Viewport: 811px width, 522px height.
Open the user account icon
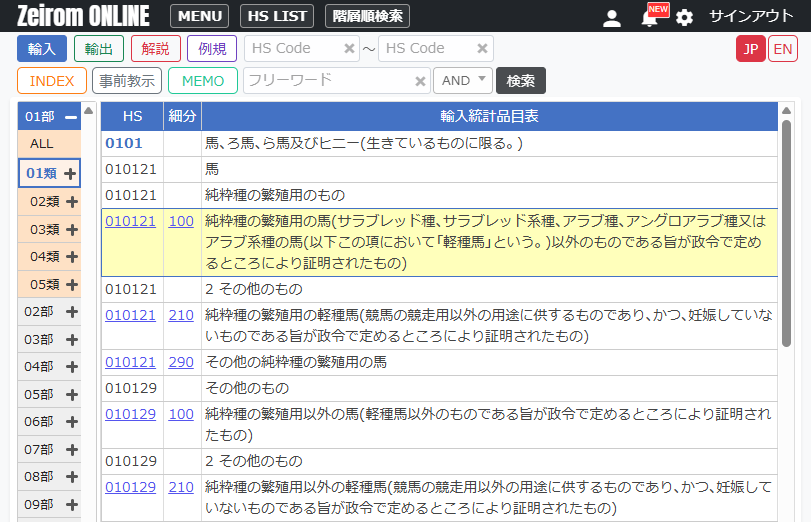[x=612, y=18]
